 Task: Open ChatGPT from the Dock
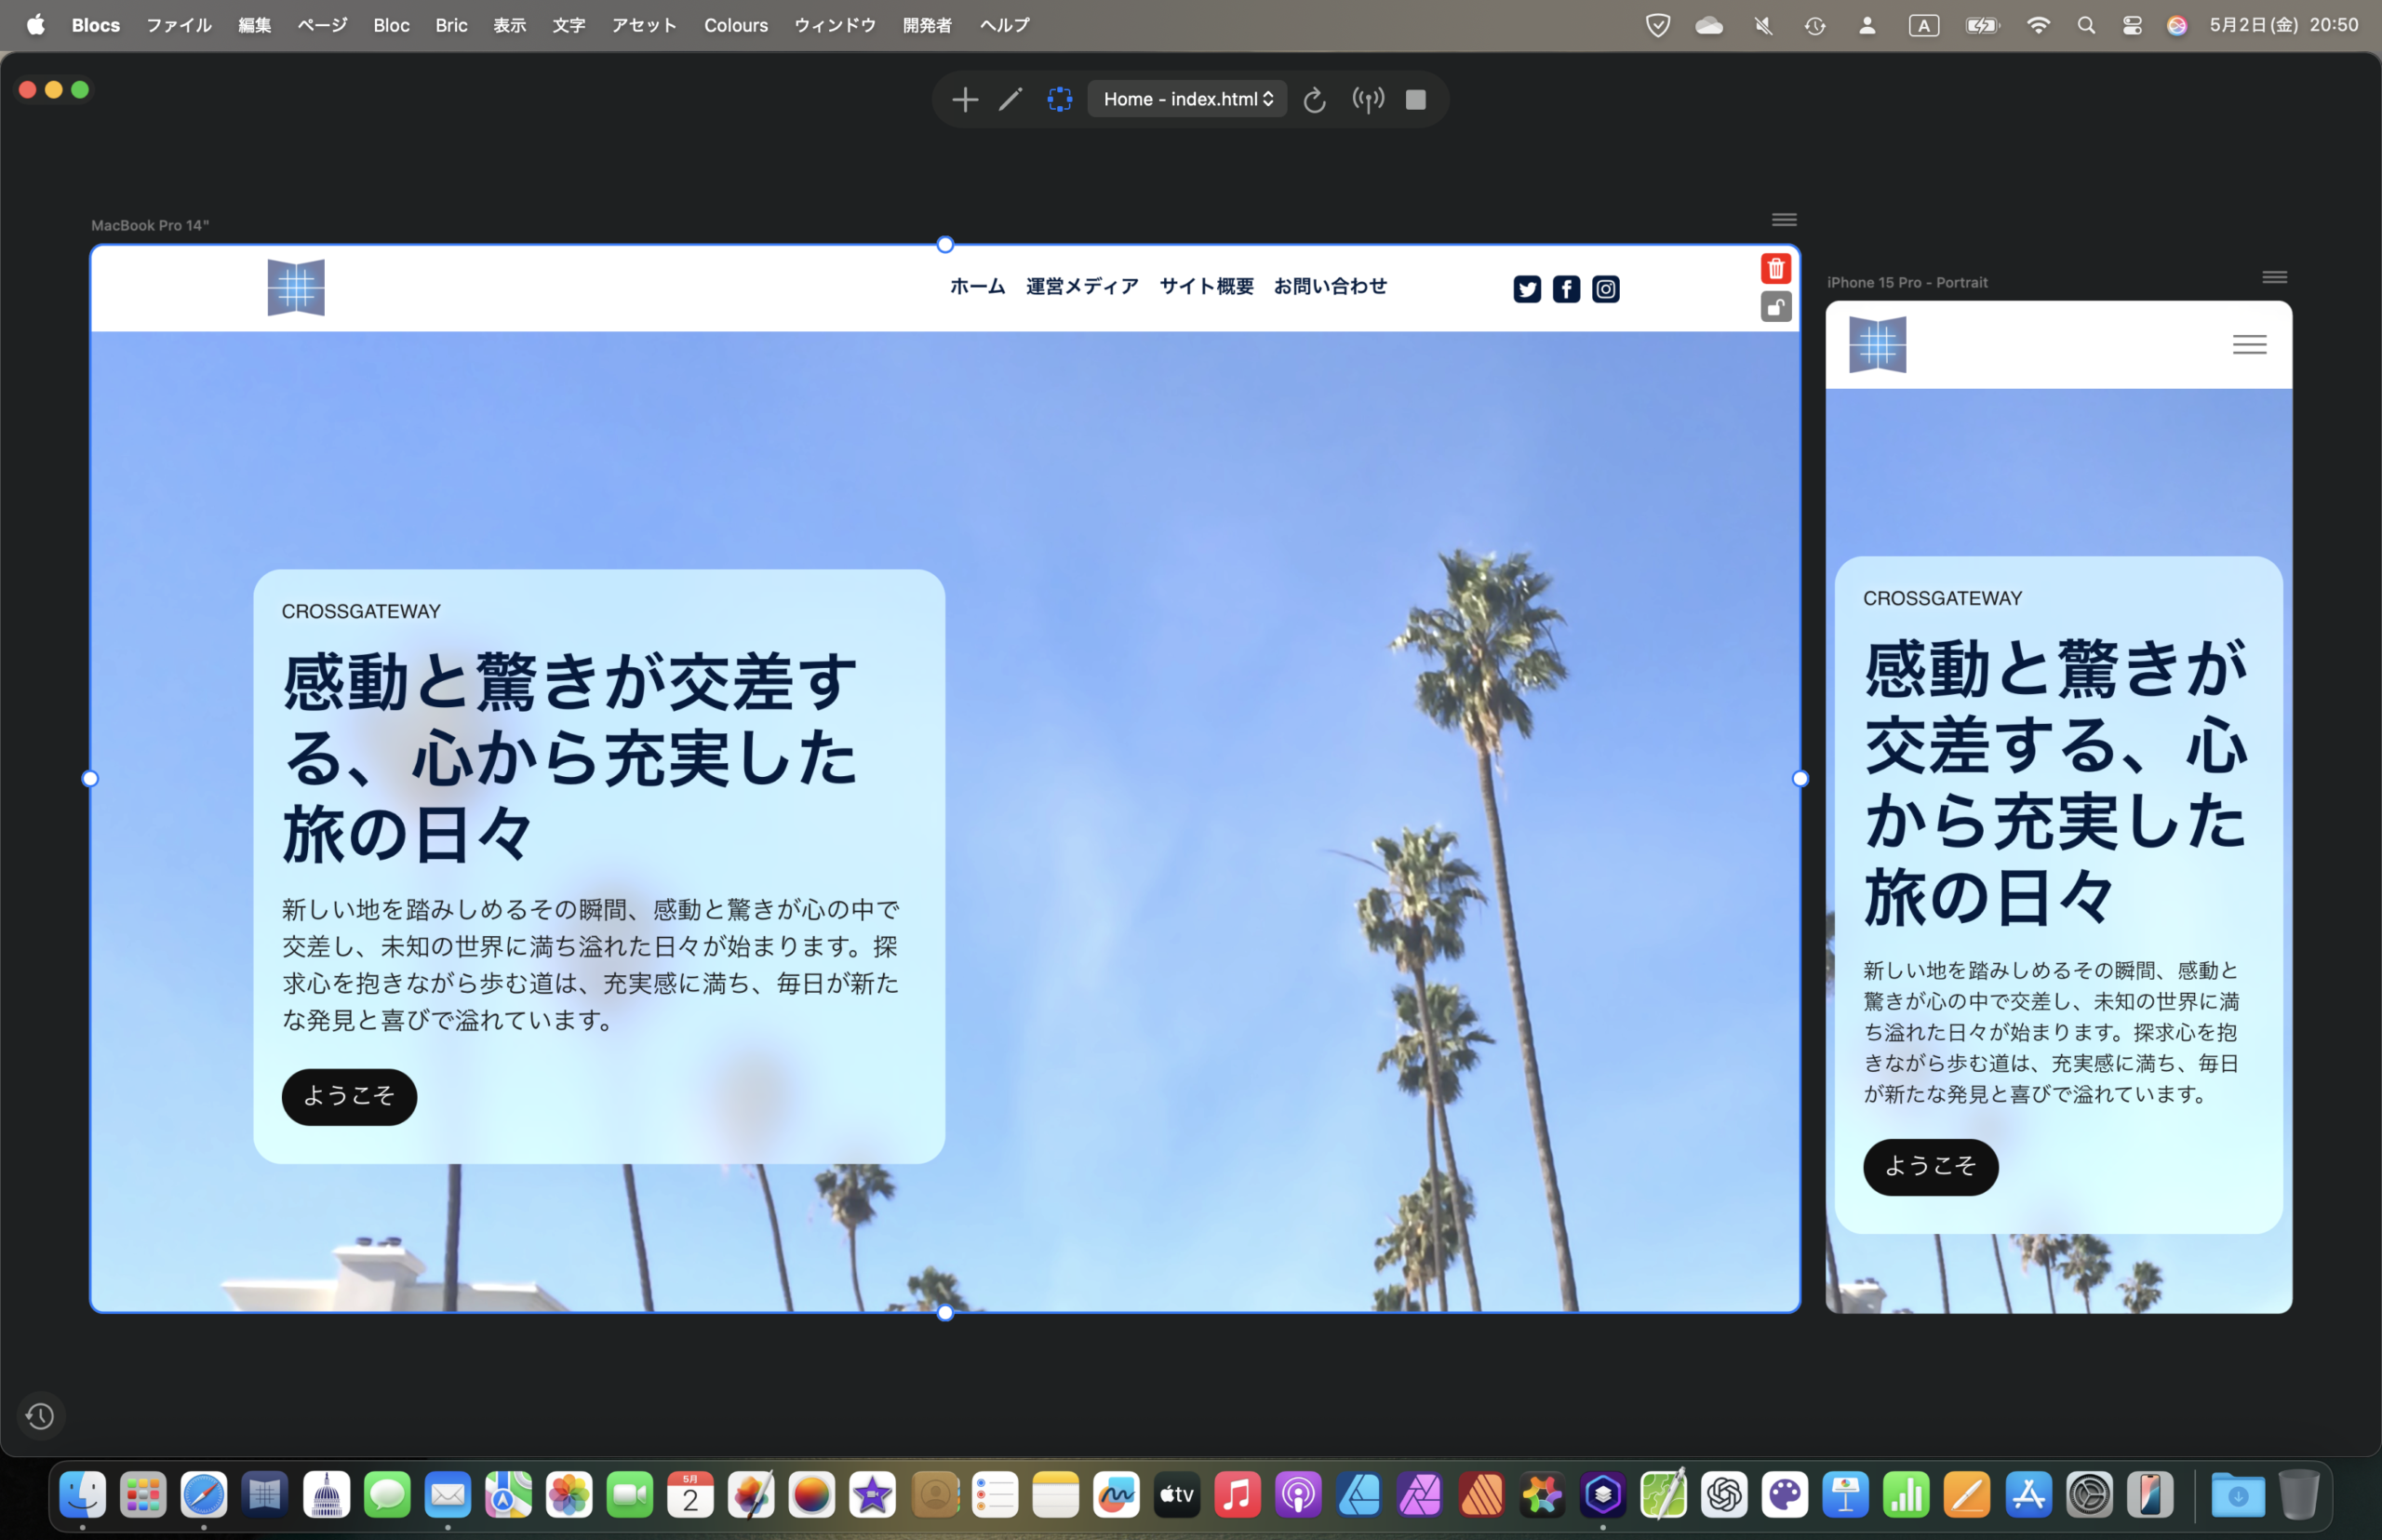pyautogui.click(x=1724, y=1495)
